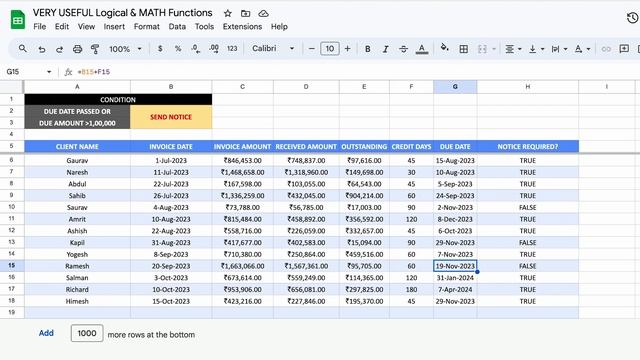Format as currency with dollar icon

(x=160, y=49)
